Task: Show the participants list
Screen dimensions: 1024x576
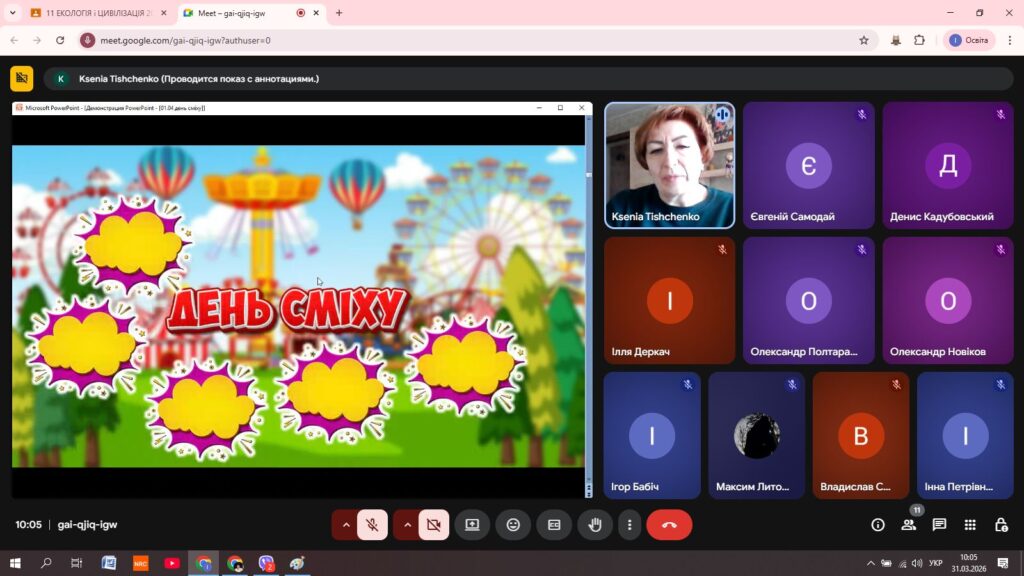Action: pos(908,525)
